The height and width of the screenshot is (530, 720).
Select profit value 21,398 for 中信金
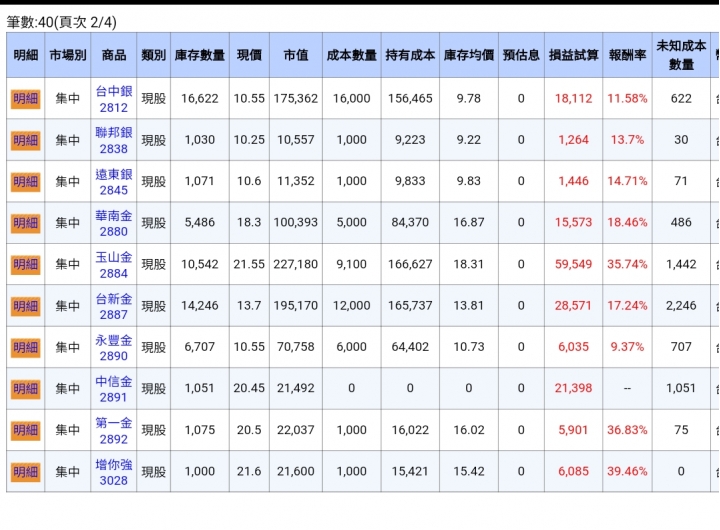[574, 389]
